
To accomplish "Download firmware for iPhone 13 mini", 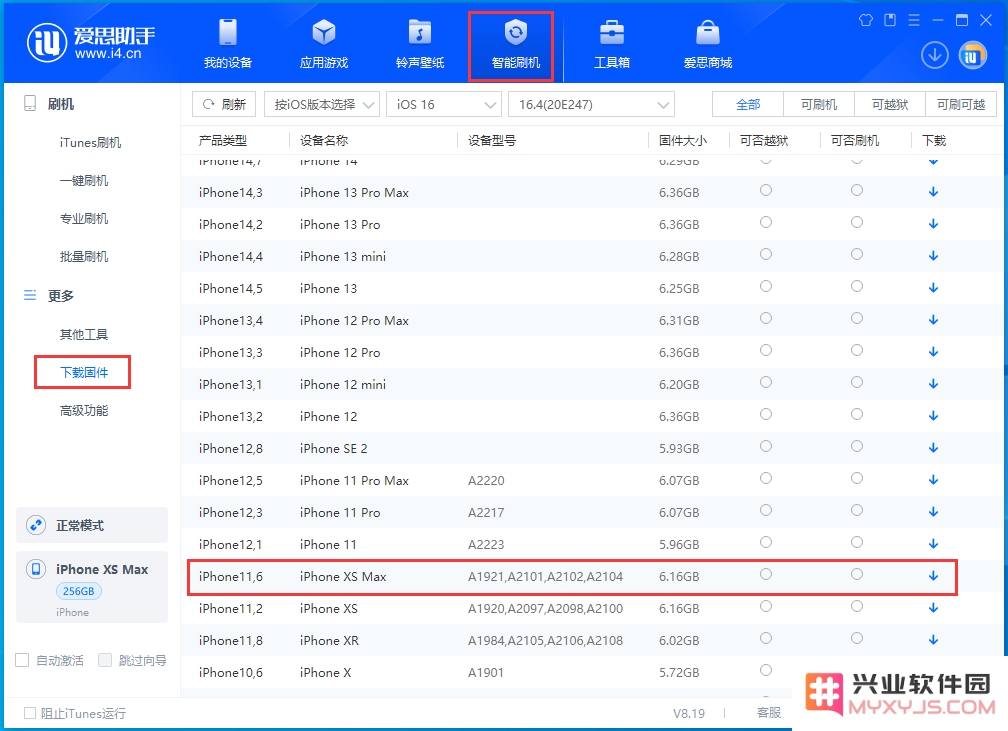I will (933, 257).
